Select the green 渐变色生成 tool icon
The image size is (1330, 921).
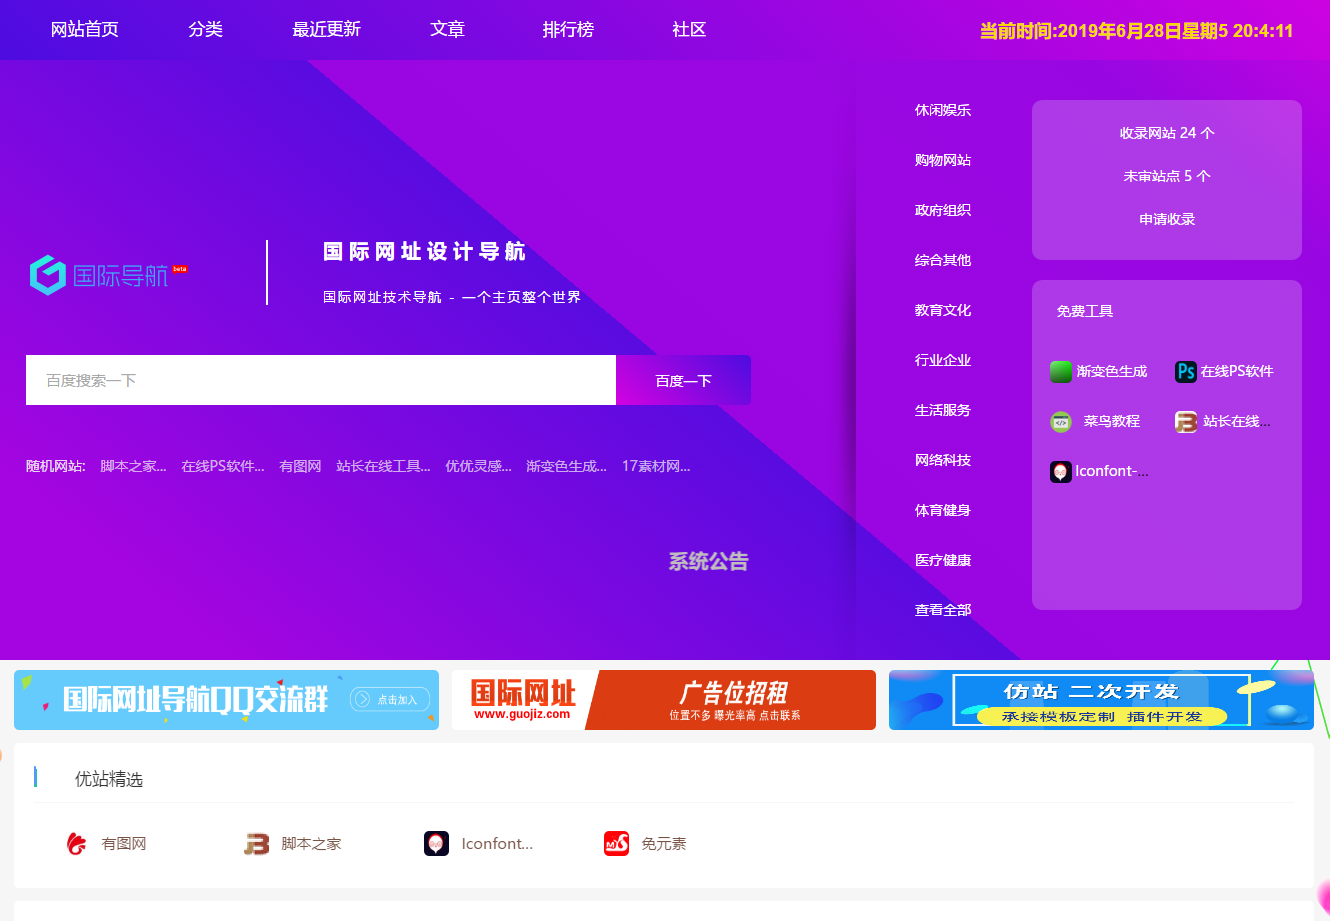pyautogui.click(x=1060, y=371)
